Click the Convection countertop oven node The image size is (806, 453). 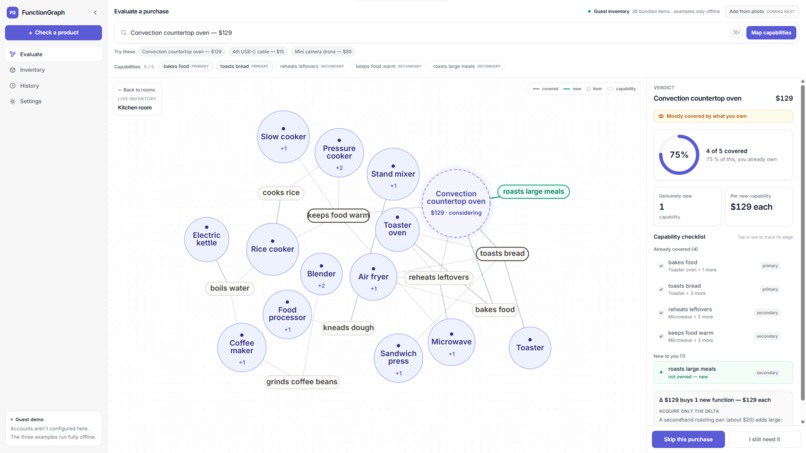[456, 203]
